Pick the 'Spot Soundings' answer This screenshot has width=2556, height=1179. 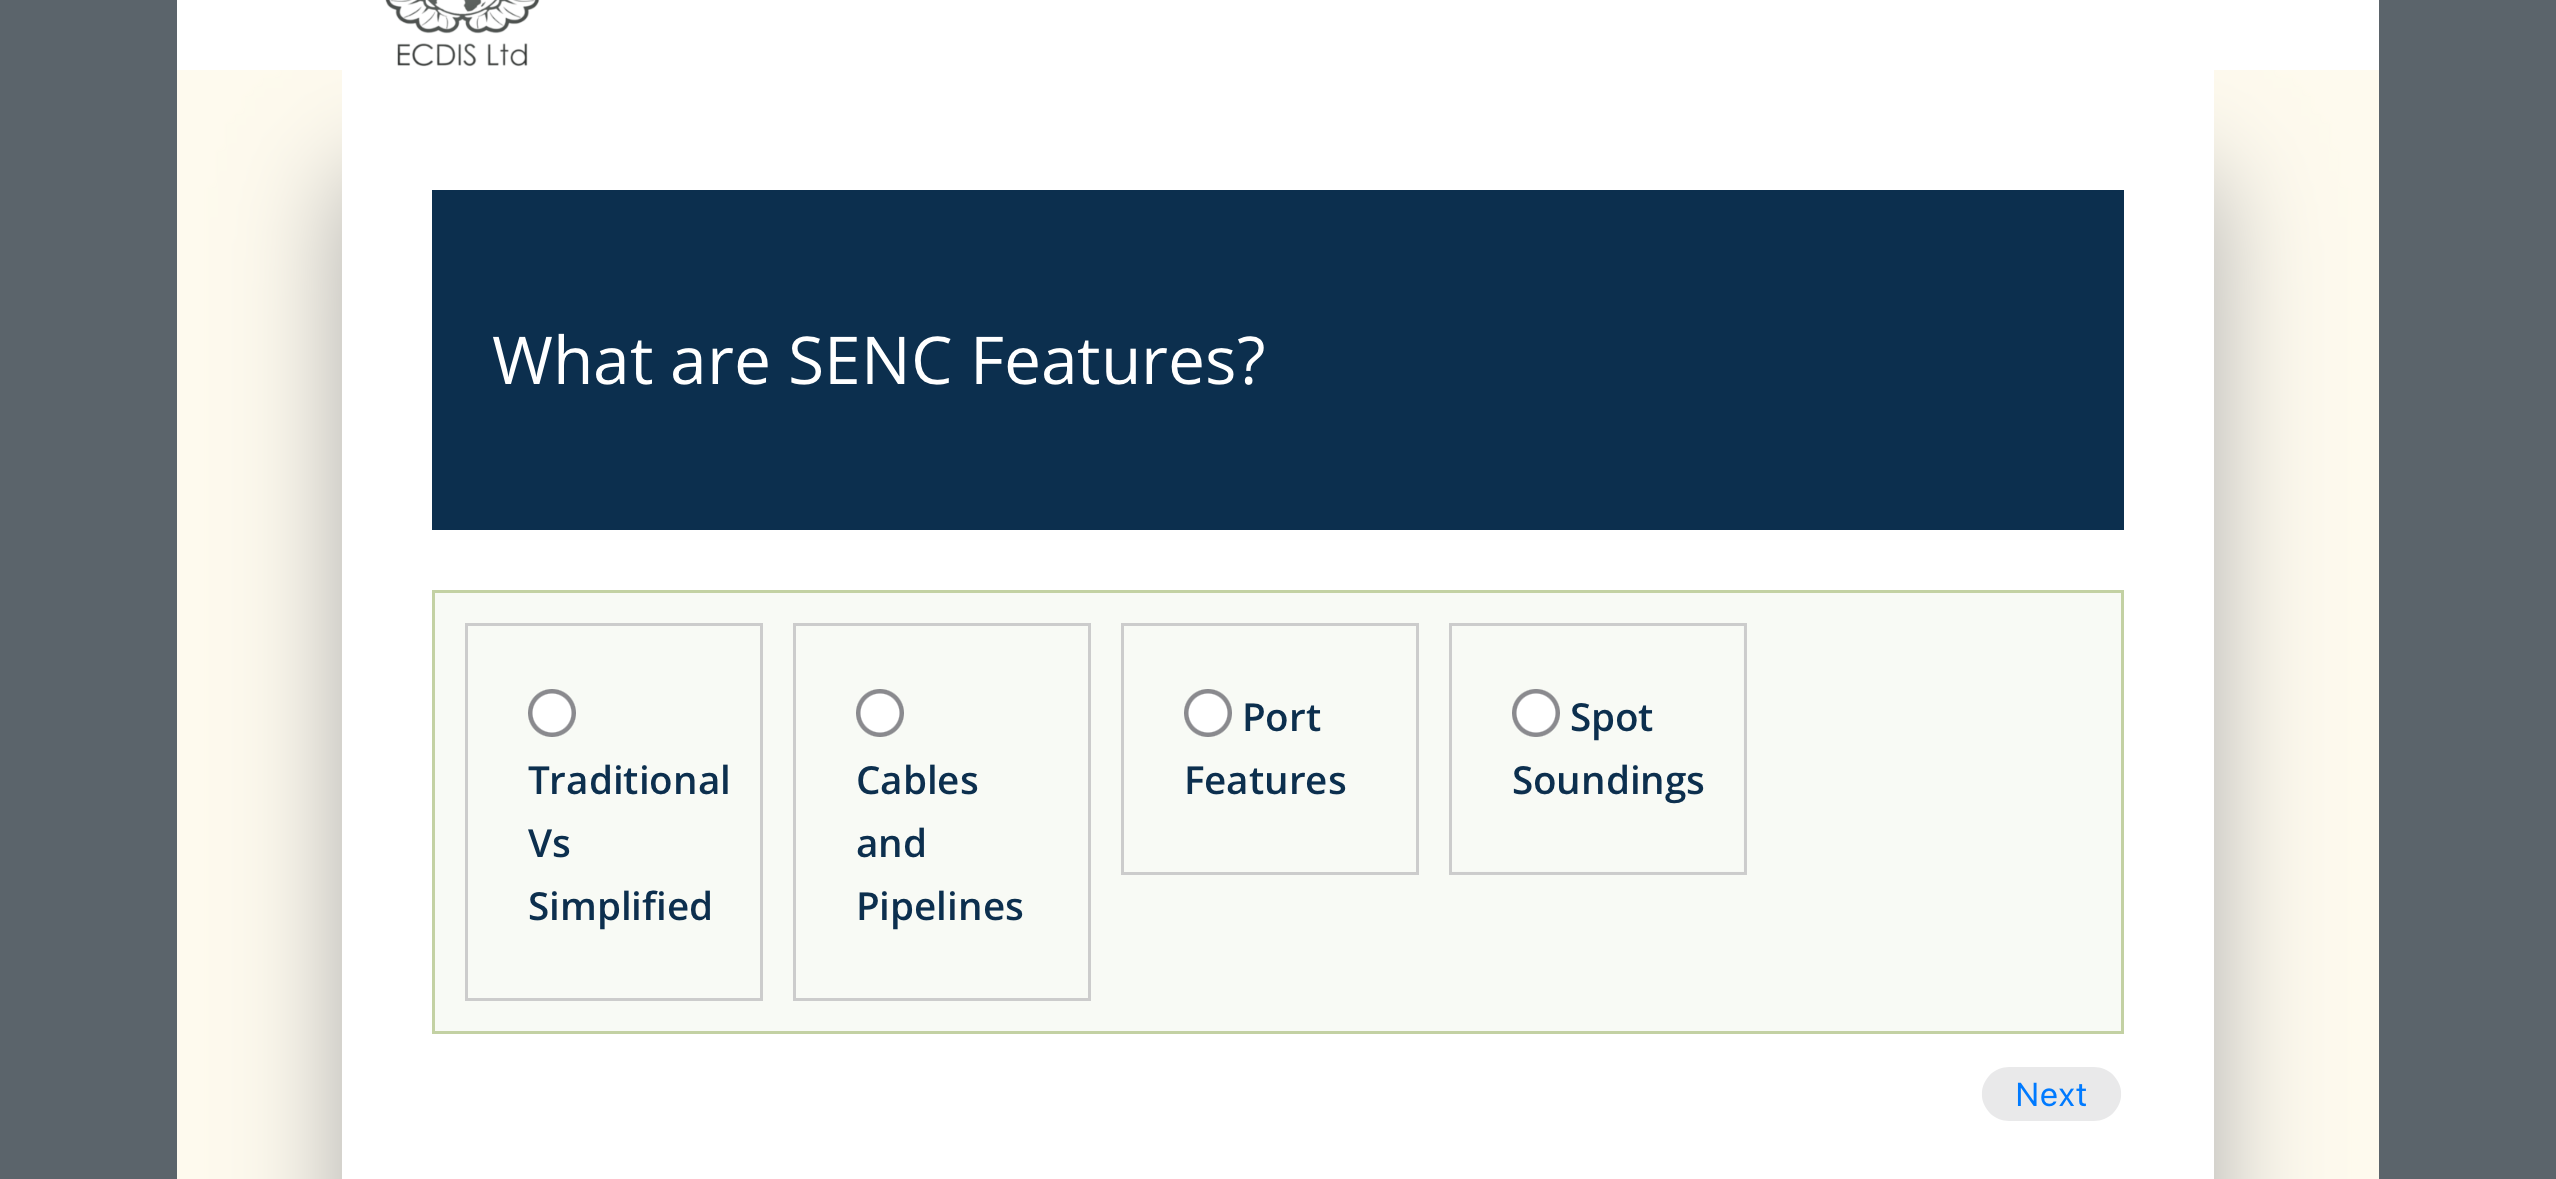1534,712
